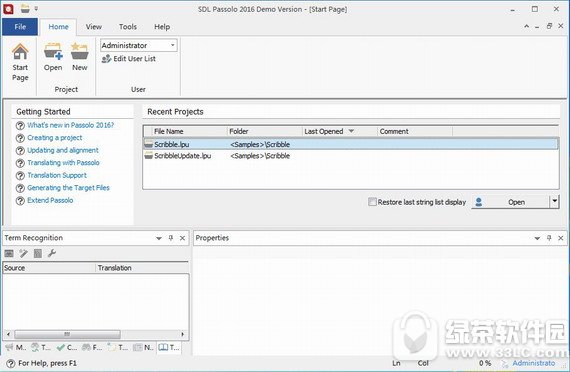The width and height of the screenshot is (570, 372).
Task: Expand the Open button's dropdown arrow
Action: click(x=554, y=201)
